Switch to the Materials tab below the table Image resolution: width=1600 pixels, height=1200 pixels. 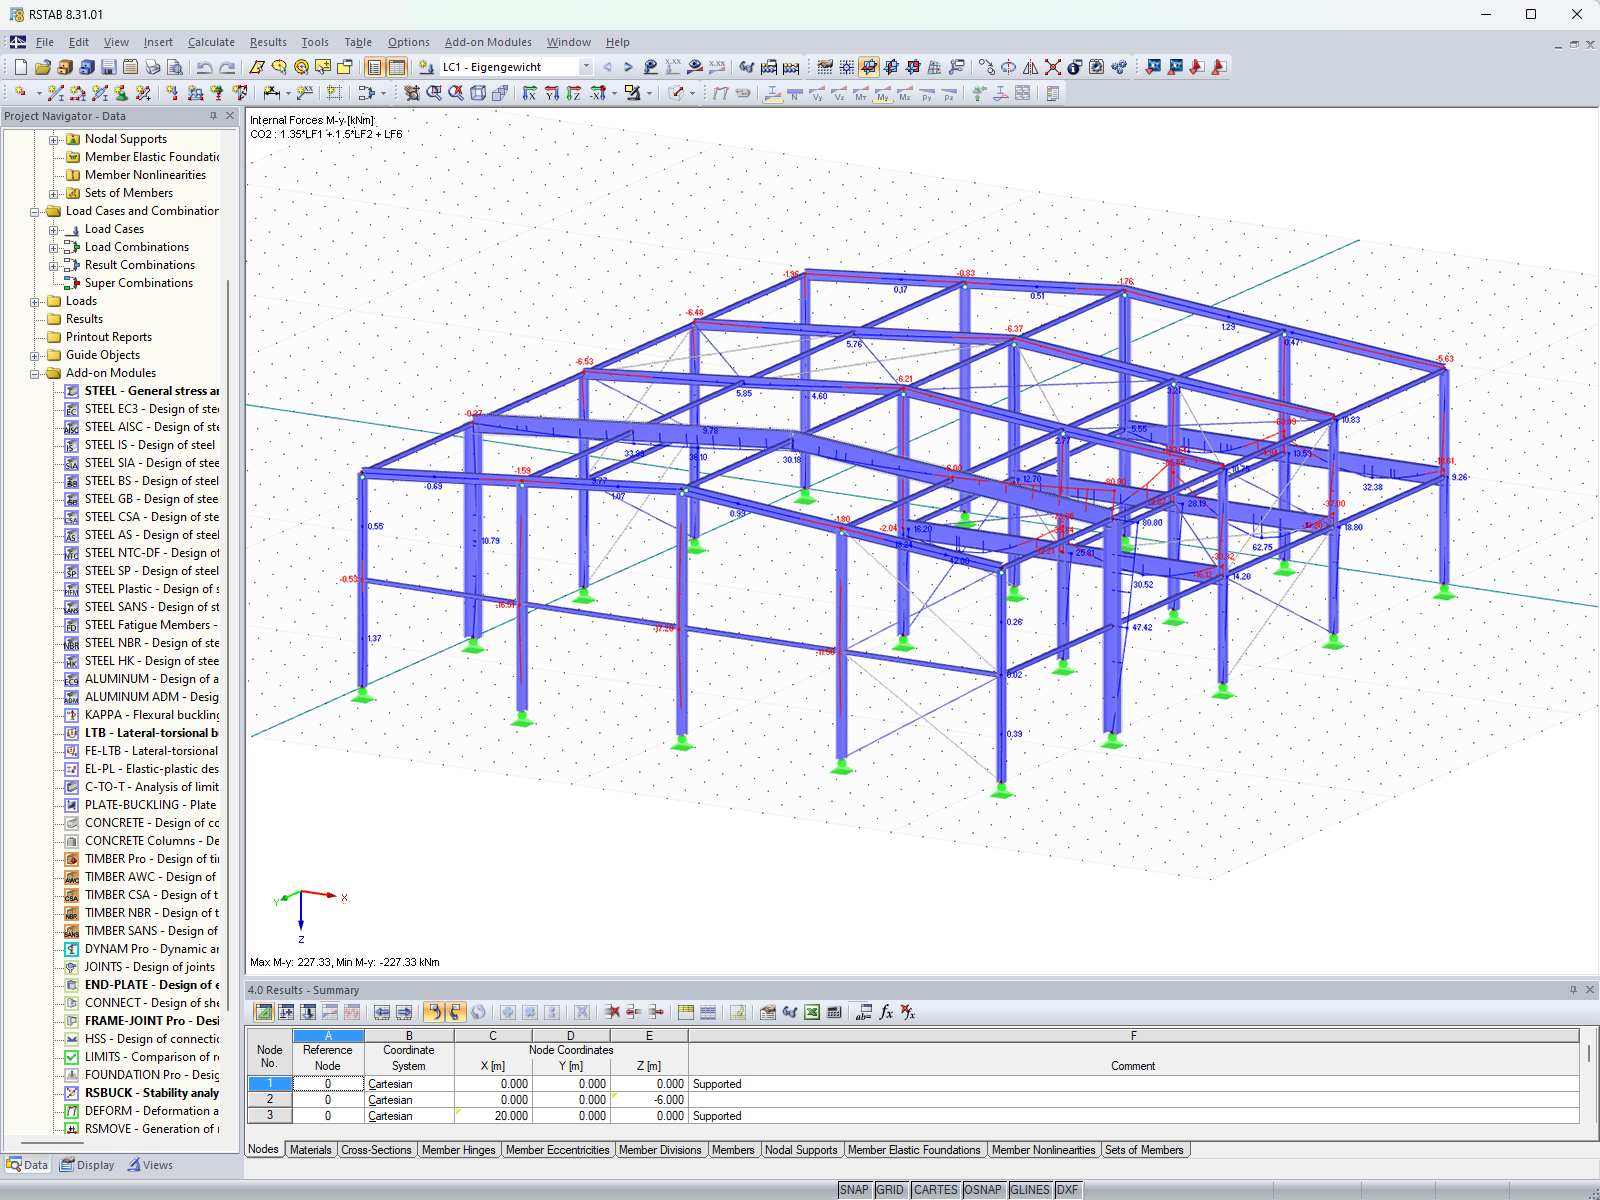point(311,1150)
